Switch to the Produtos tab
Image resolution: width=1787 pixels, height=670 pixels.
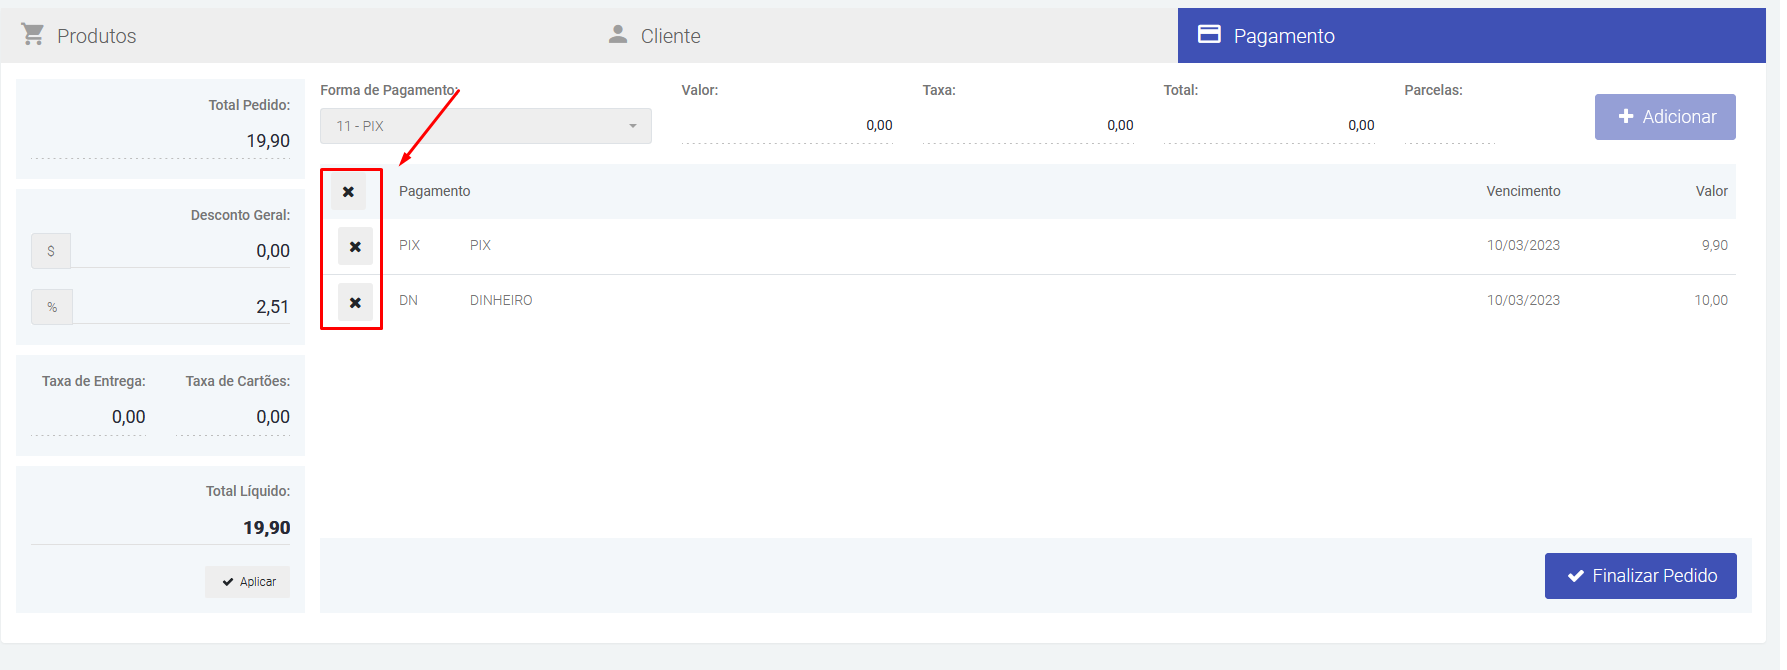pos(96,36)
